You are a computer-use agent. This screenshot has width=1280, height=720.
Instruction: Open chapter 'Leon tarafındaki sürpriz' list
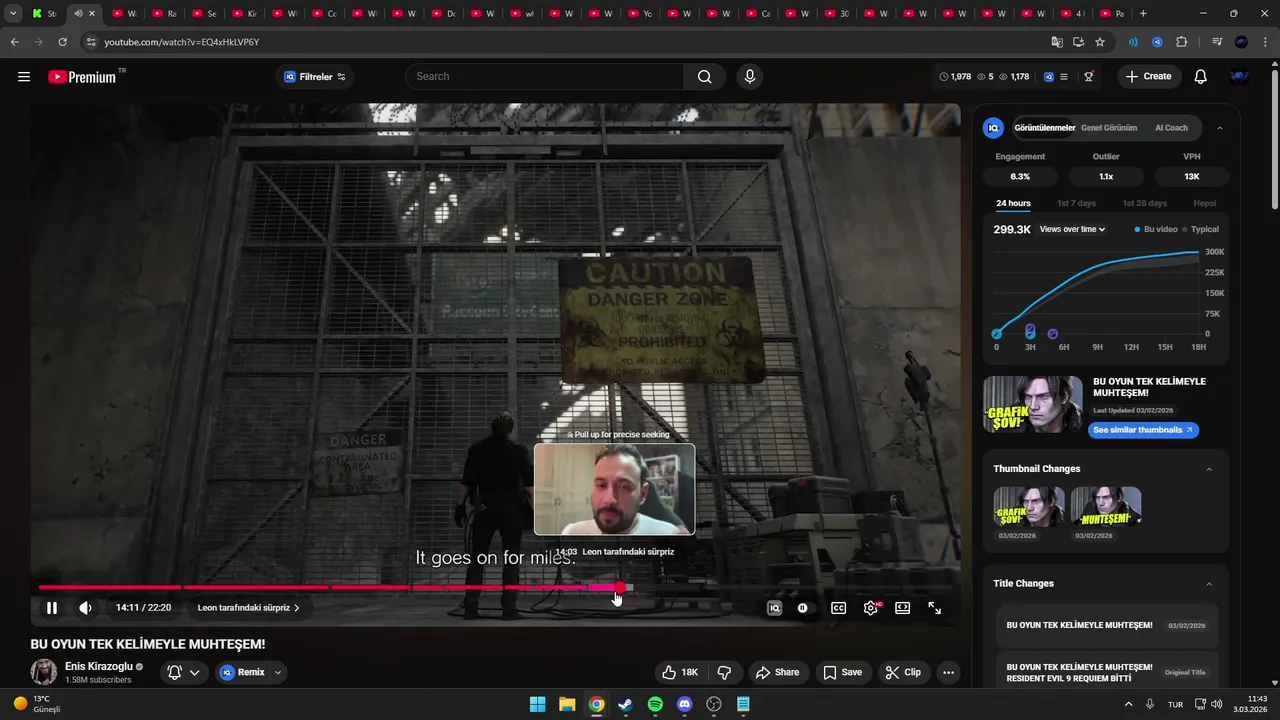click(x=249, y=608)
